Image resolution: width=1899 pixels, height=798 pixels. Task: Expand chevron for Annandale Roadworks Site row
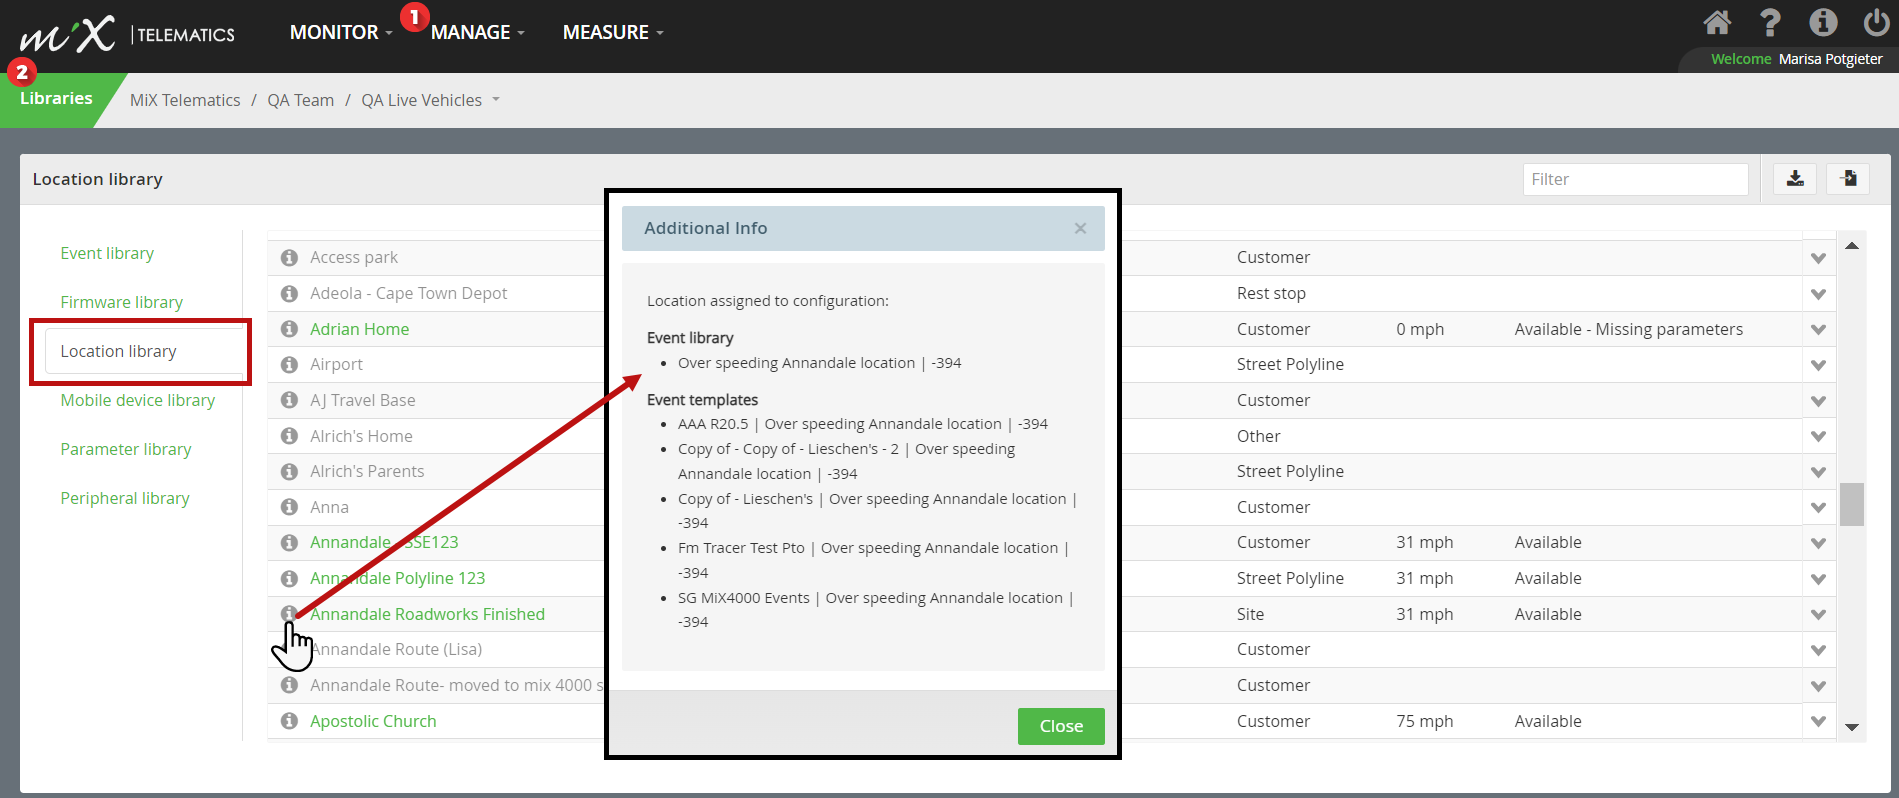1818,615
